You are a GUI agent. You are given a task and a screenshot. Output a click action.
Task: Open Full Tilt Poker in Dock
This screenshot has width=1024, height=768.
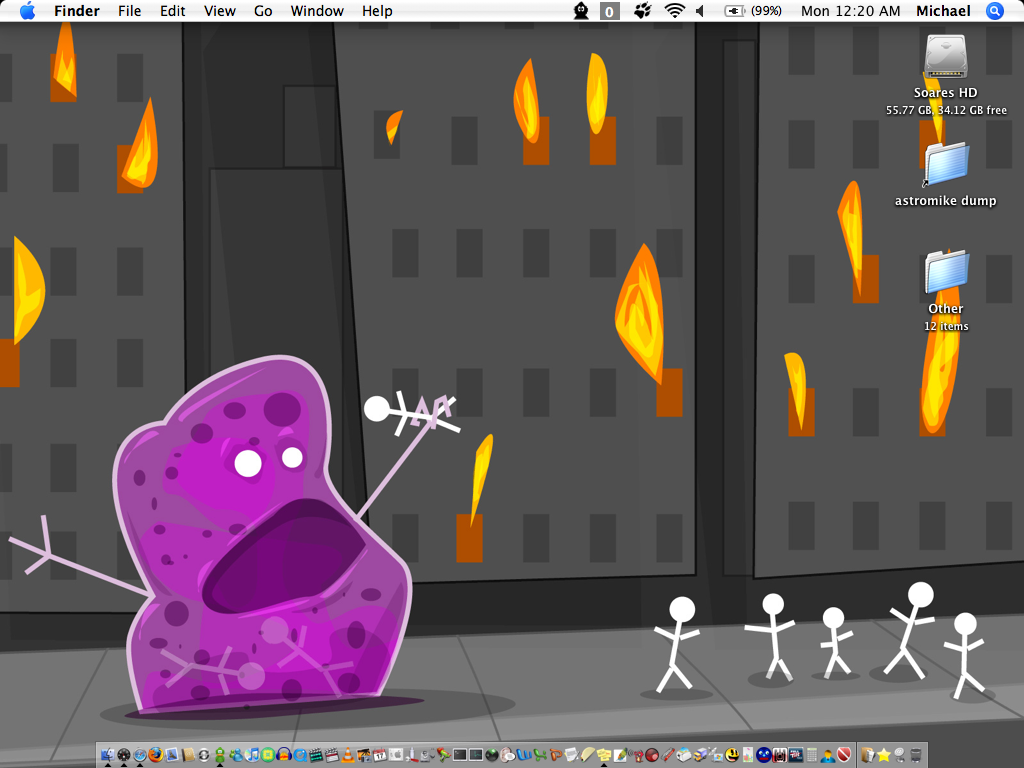pyautogui.click(x=796, y=755)
